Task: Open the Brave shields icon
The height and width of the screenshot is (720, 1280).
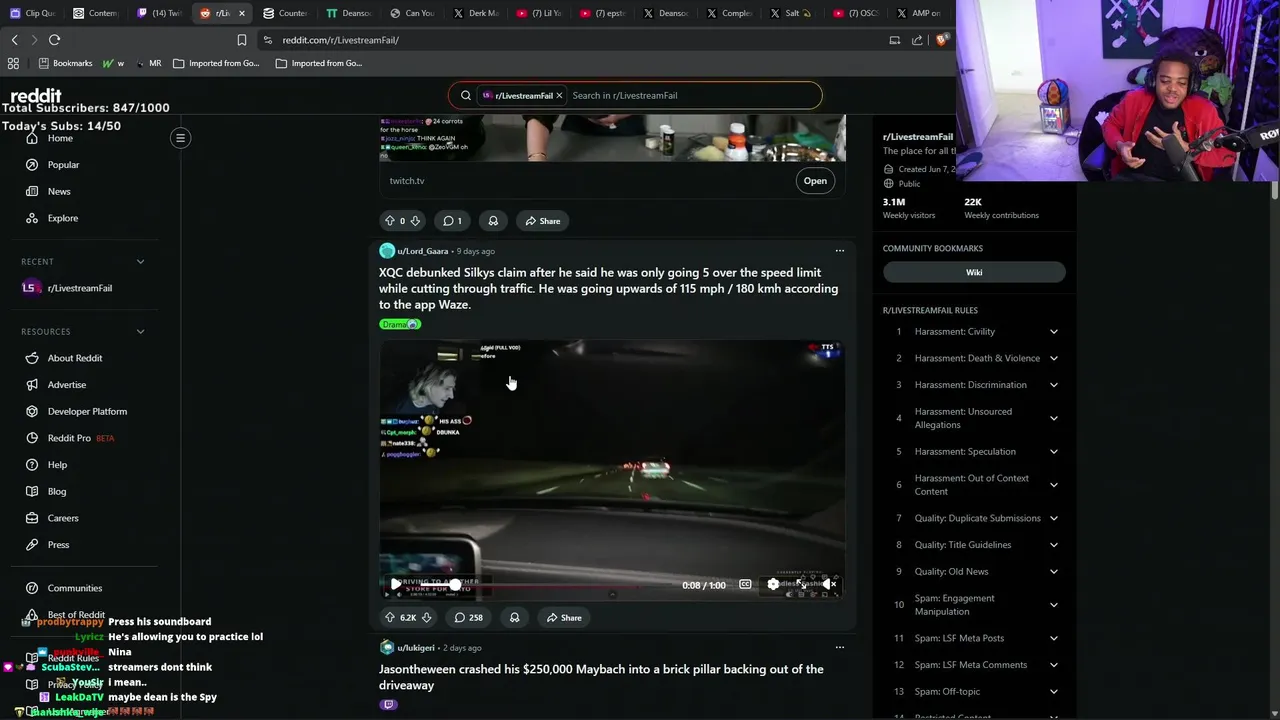Action: pyautogui.click(x=941, y=40)
